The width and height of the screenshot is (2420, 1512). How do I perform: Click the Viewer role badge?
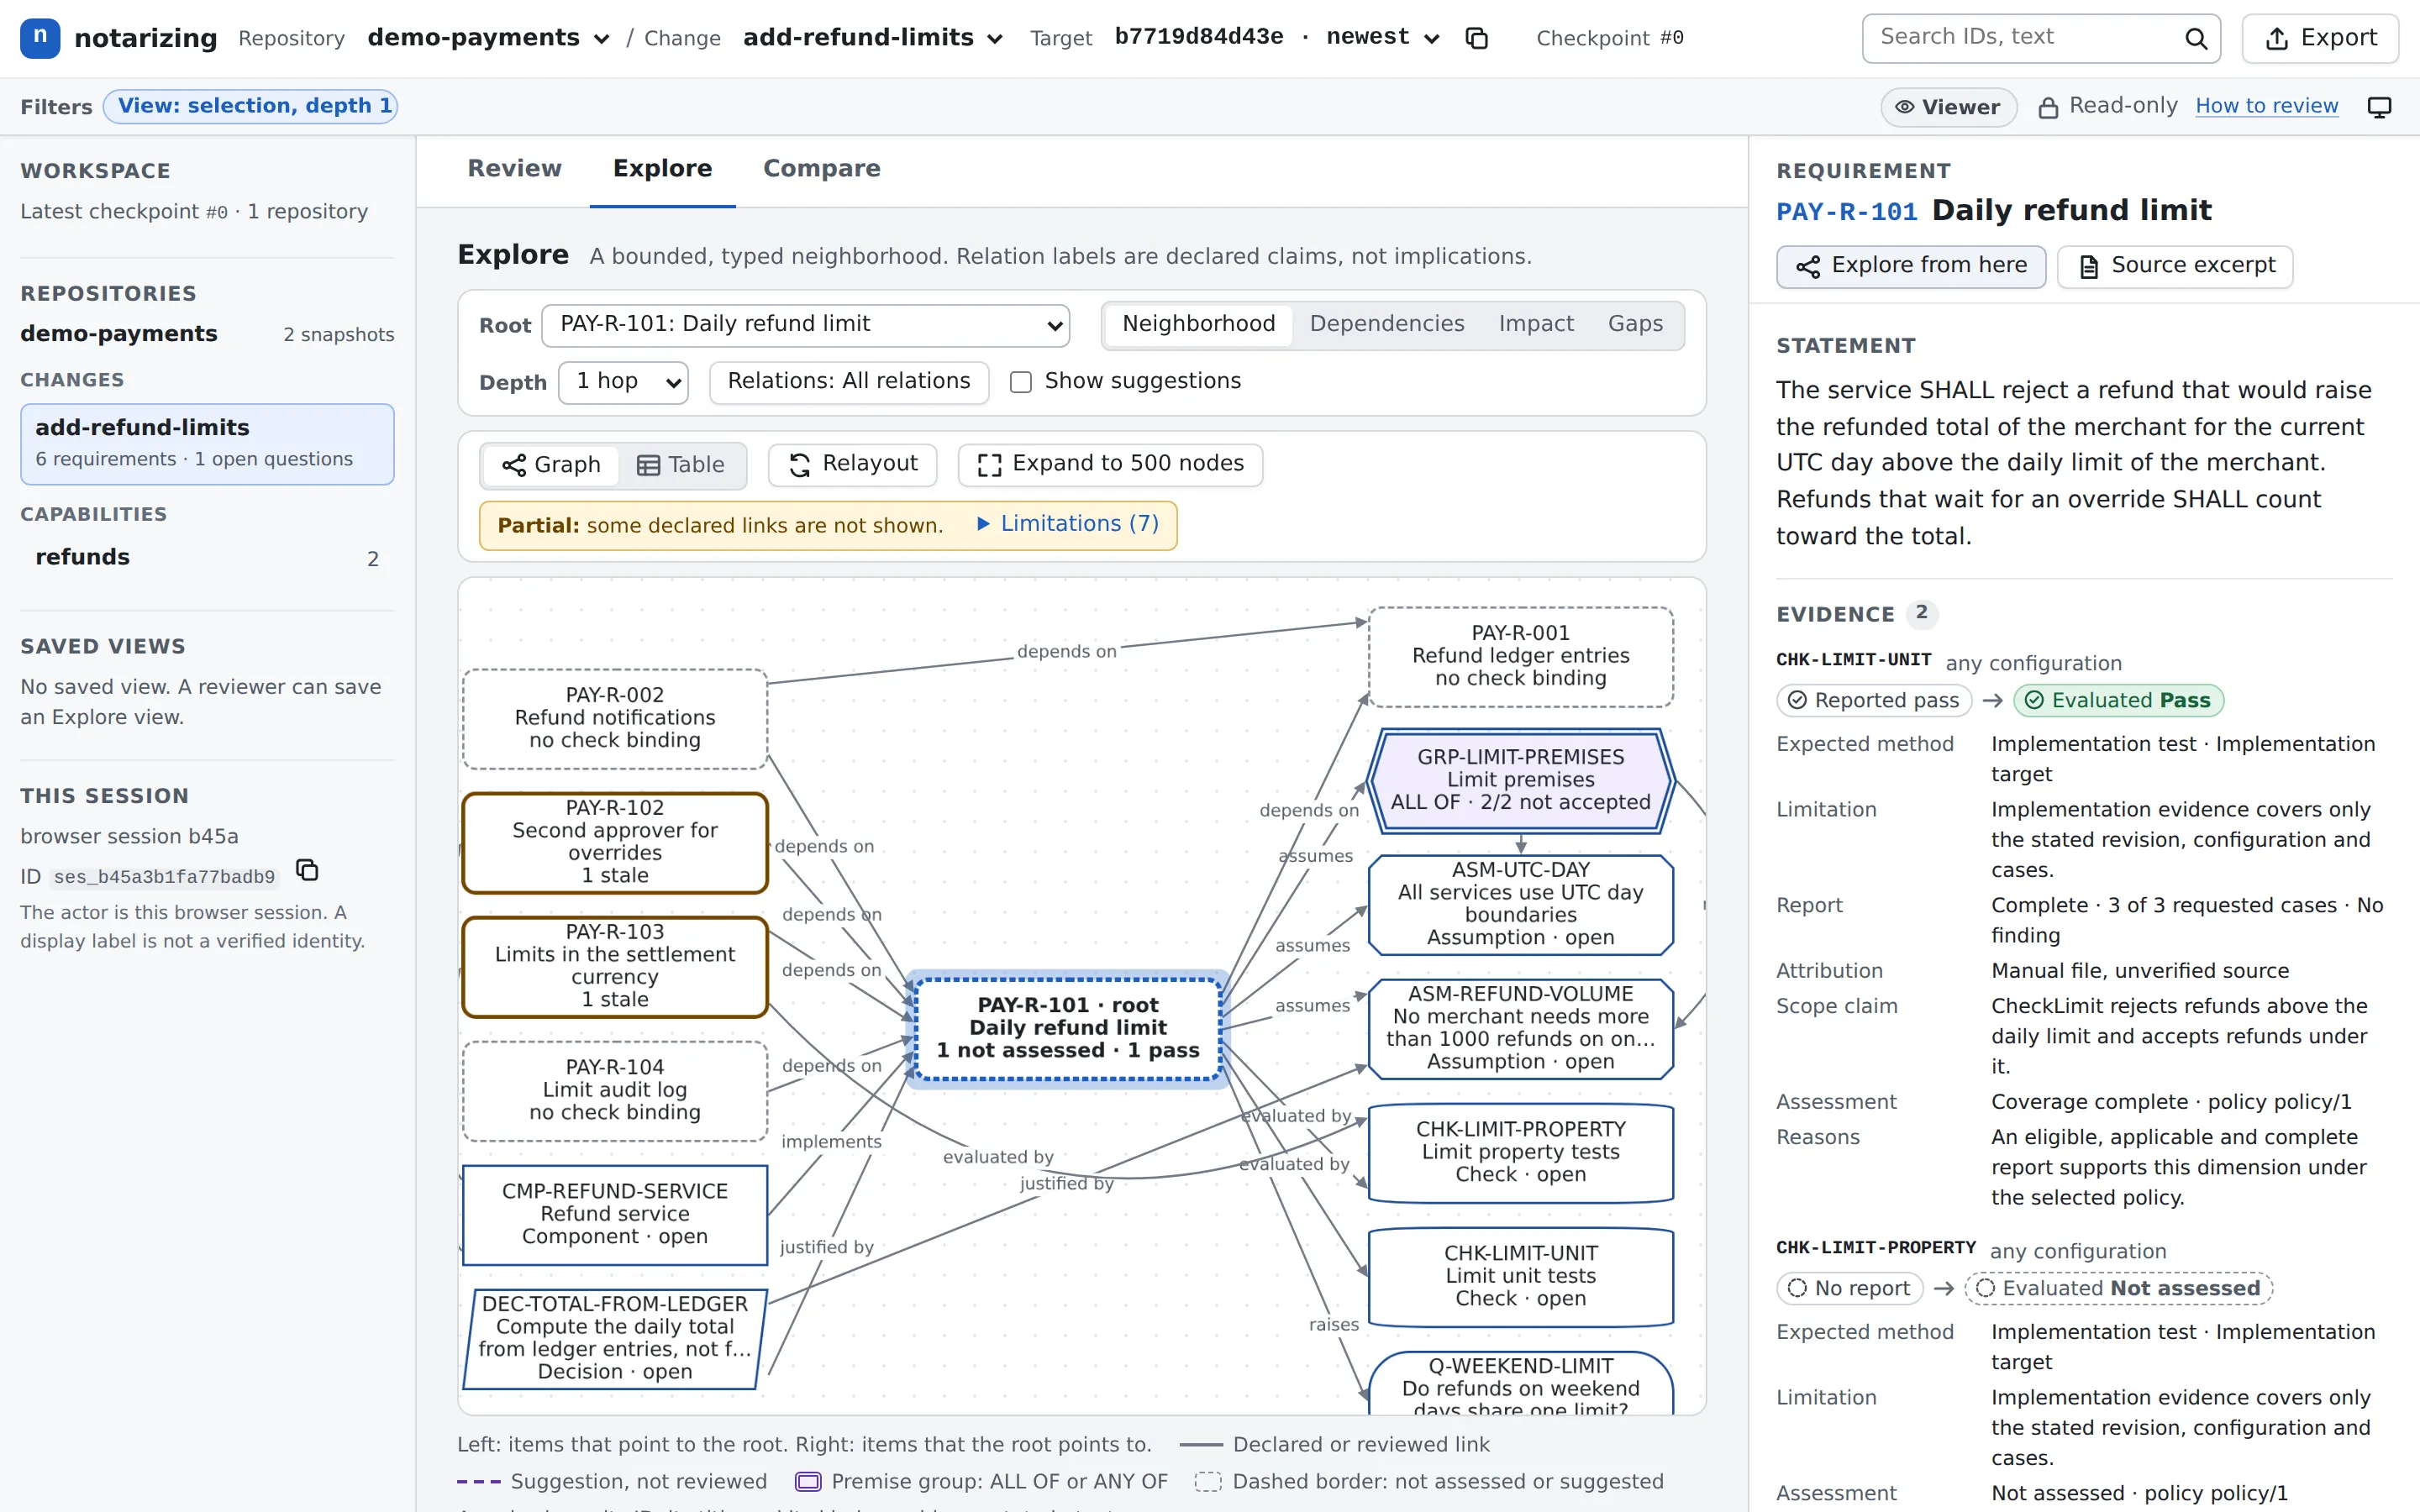pyautogui.click(x=1948, y=107)
